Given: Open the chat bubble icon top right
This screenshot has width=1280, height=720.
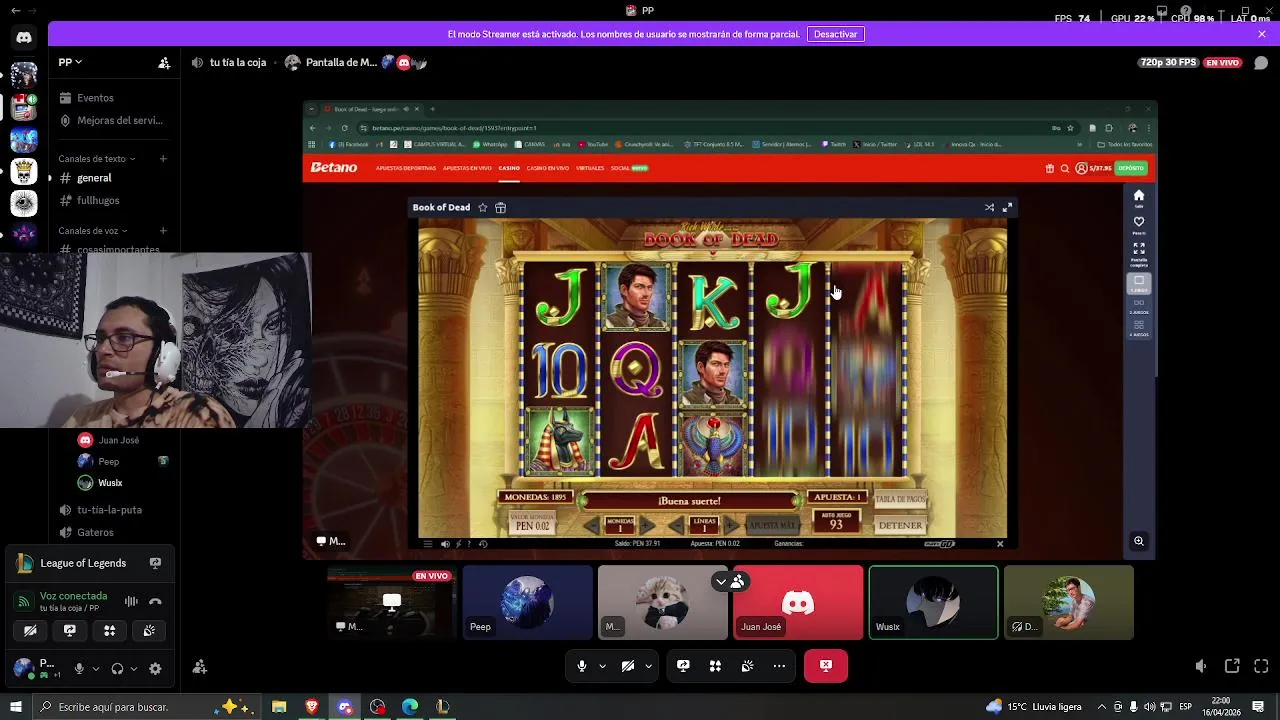Looking at the screenshot, I should tap(1260, 62).
